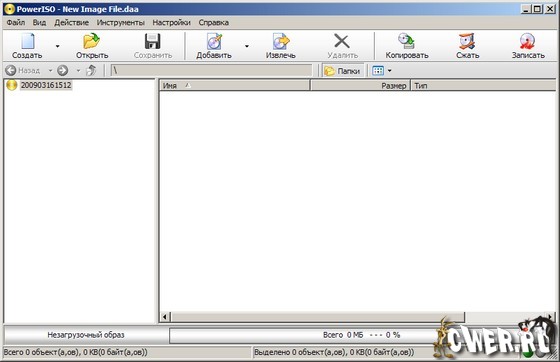Expand dropdown arrow next to Добавить
560x362 pixels.
coord(246,46)
